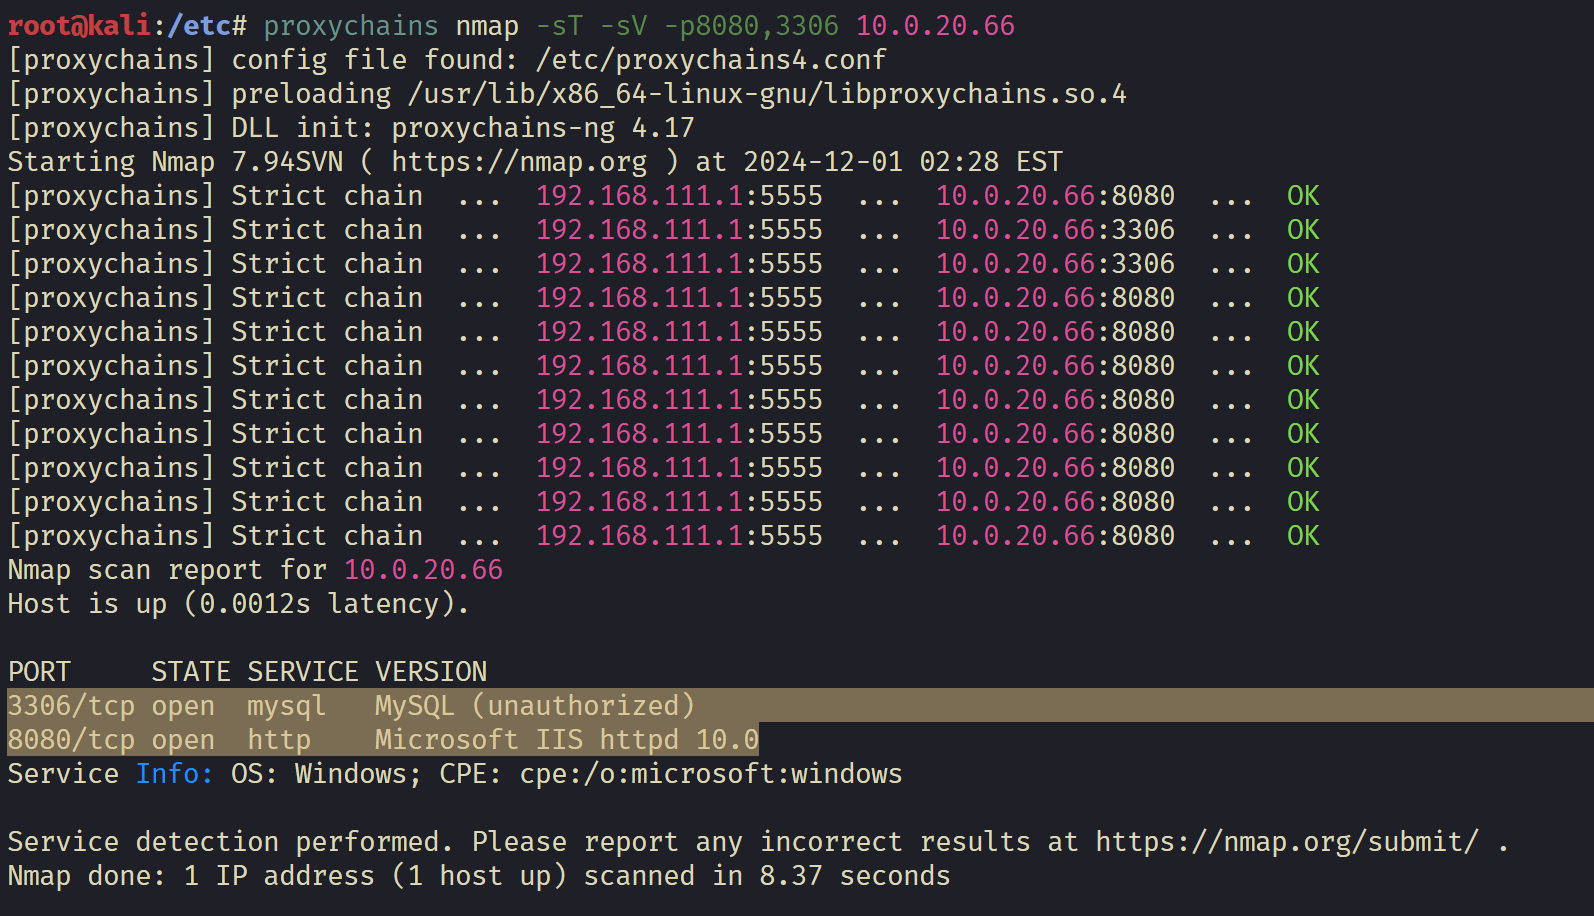The image size is (1594, 916).
Task: Click the root@kali prompt text
Action: [x=79, y=26]
